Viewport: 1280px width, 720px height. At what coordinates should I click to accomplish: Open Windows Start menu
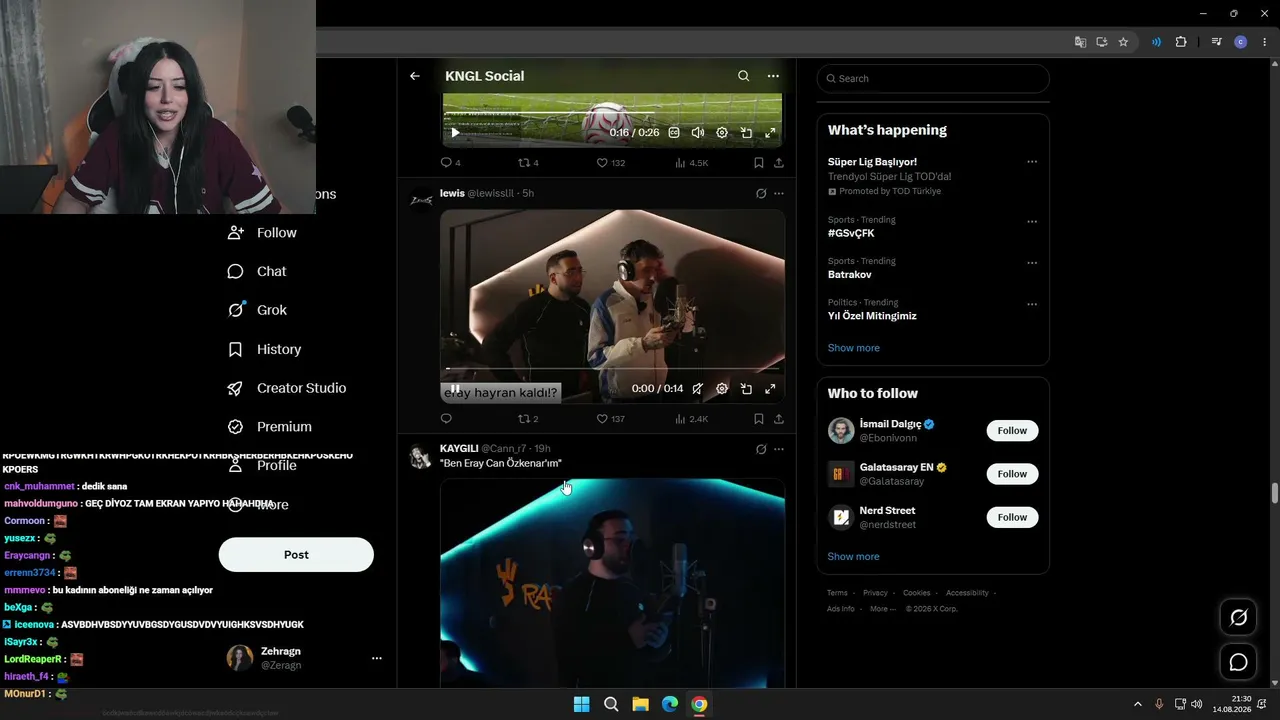pos(581,705)
